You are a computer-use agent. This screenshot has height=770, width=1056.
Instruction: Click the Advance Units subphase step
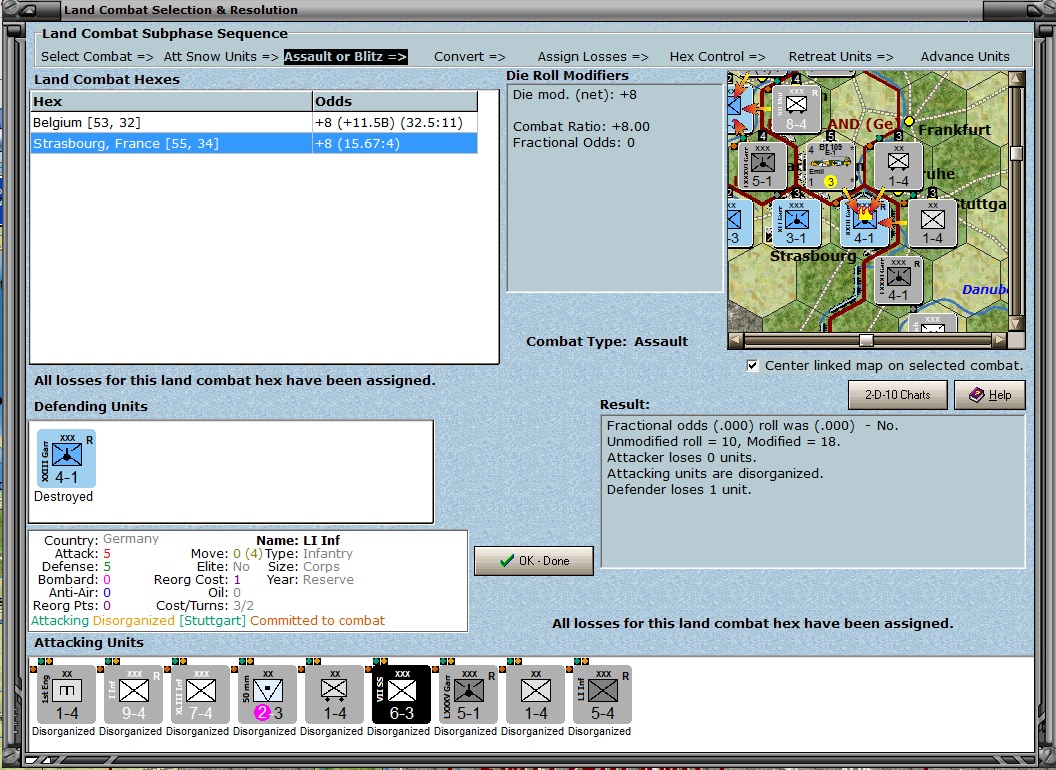pyautogui.click(x=965, y=57)
